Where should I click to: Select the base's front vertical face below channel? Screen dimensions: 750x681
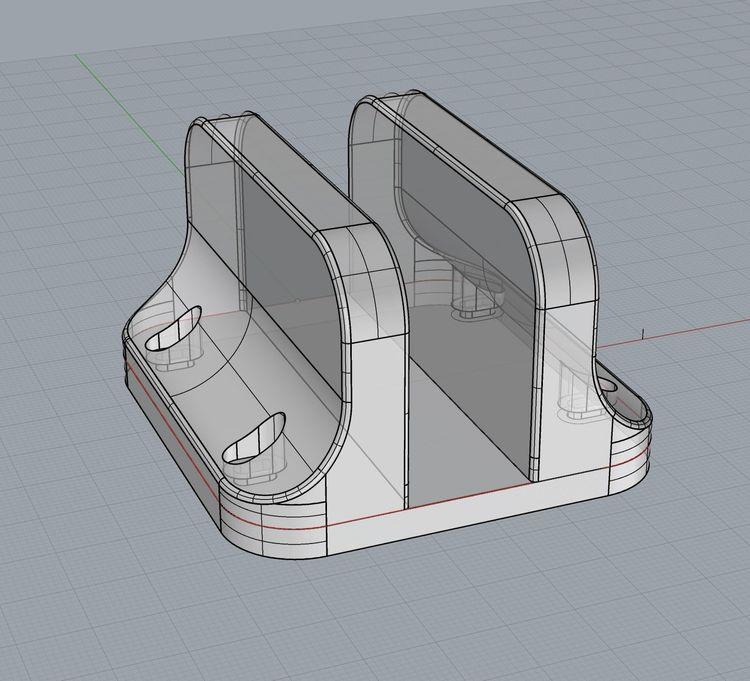(470, 525)
